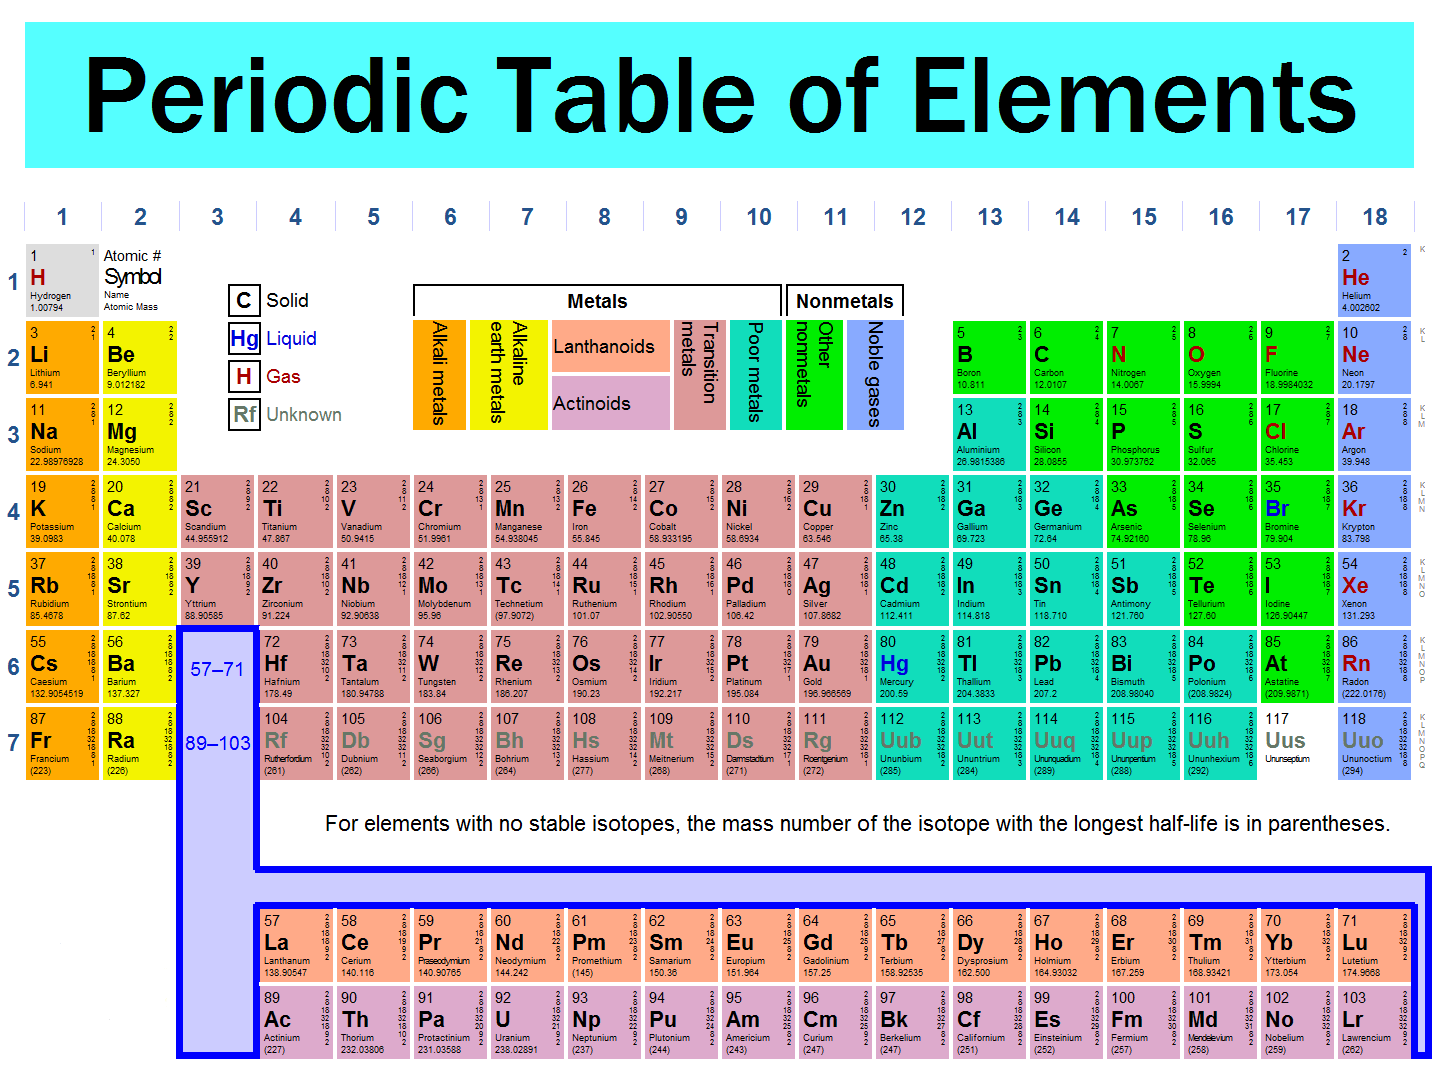Select the Zinc (Zn) cell

click(x=912, y=511)
